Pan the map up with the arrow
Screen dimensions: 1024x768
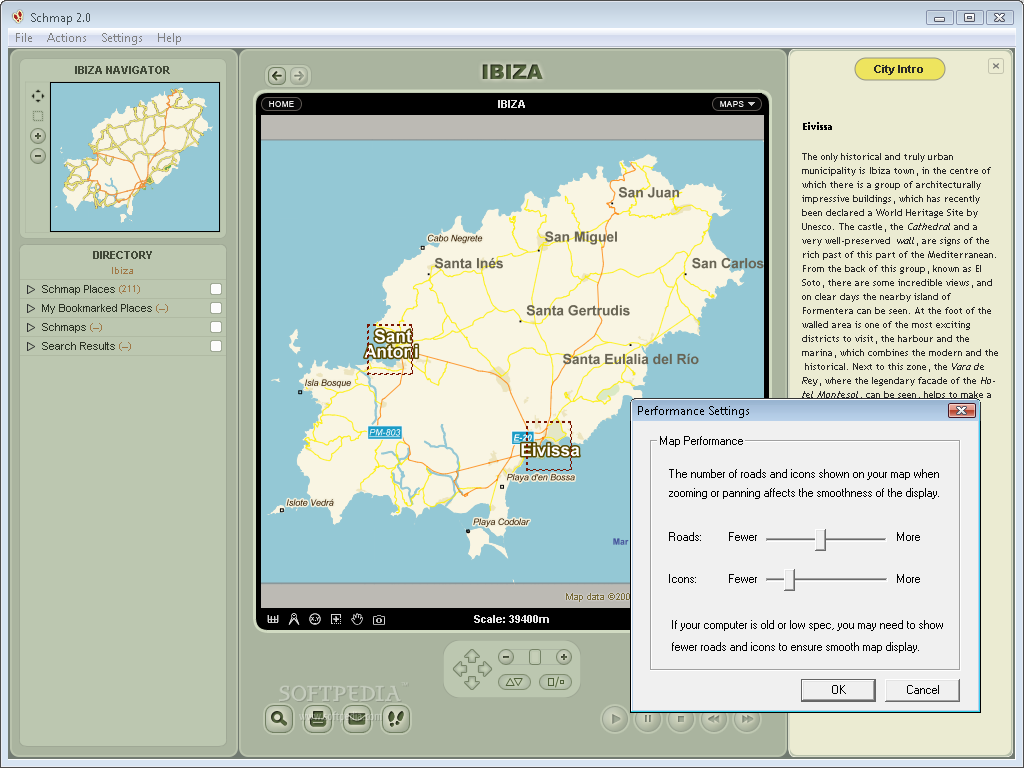click(x=472, y=656)
